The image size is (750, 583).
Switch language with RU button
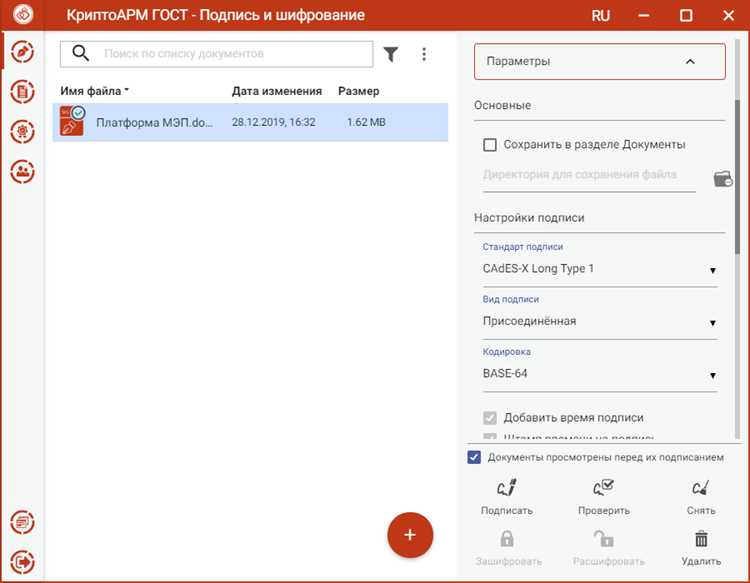(x=600, y=15)
